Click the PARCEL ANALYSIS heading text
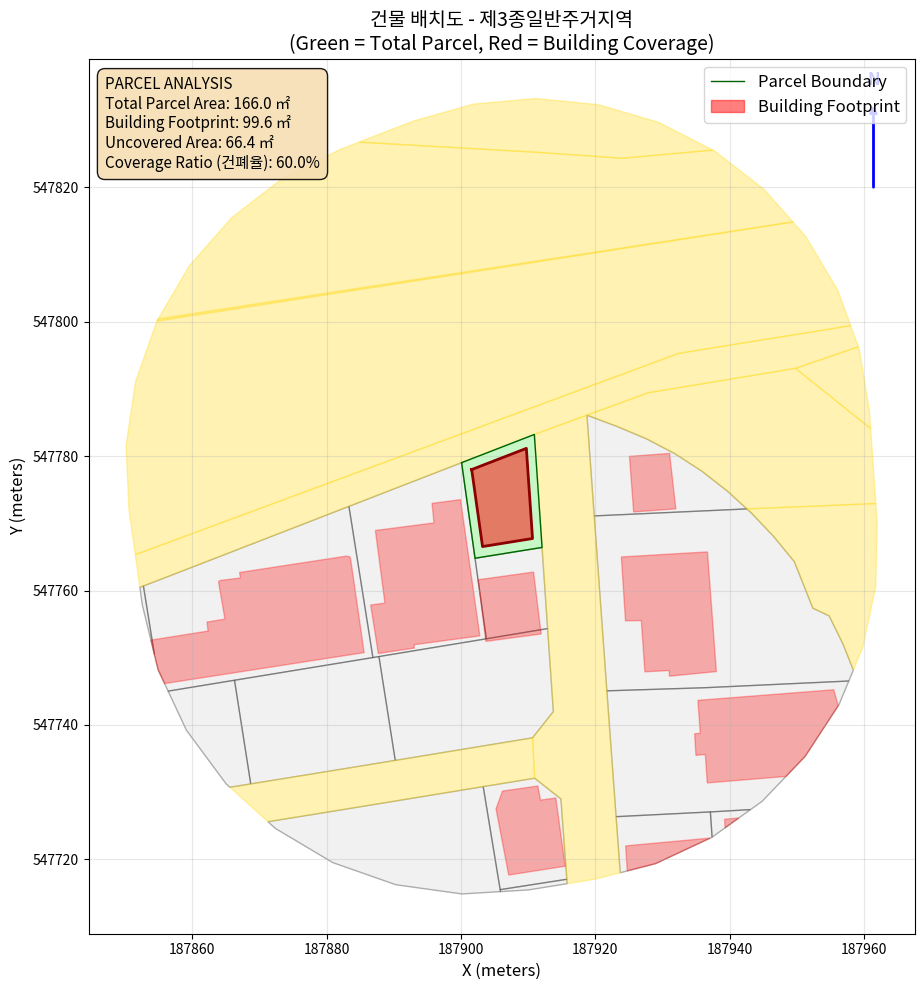924x990 pixels. coord(168,83)
